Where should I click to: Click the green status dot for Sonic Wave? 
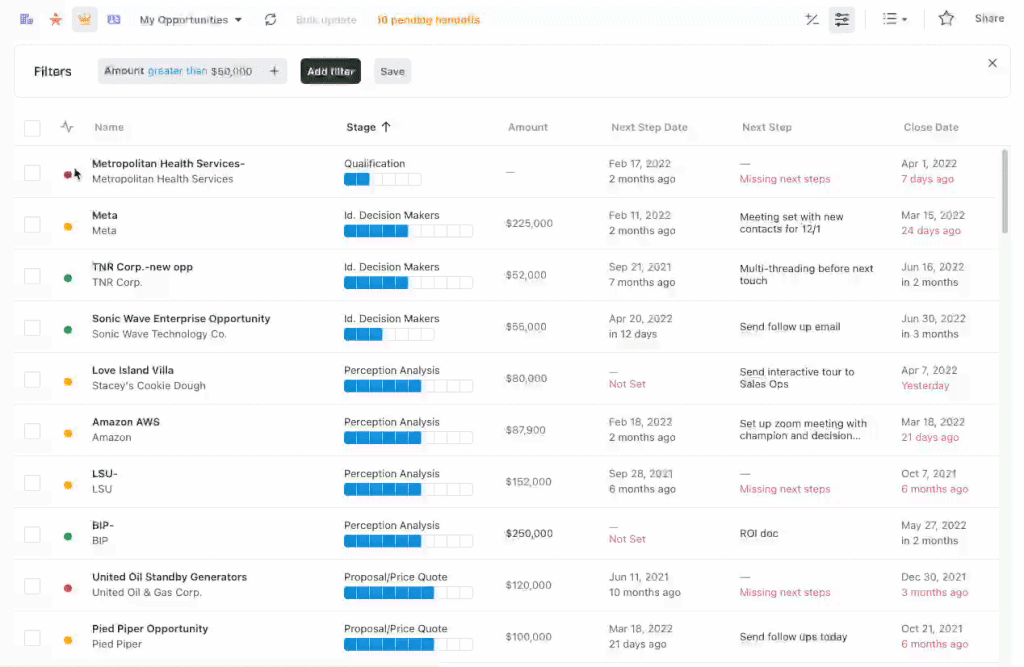pyautogui.click(x=68, y=330)
